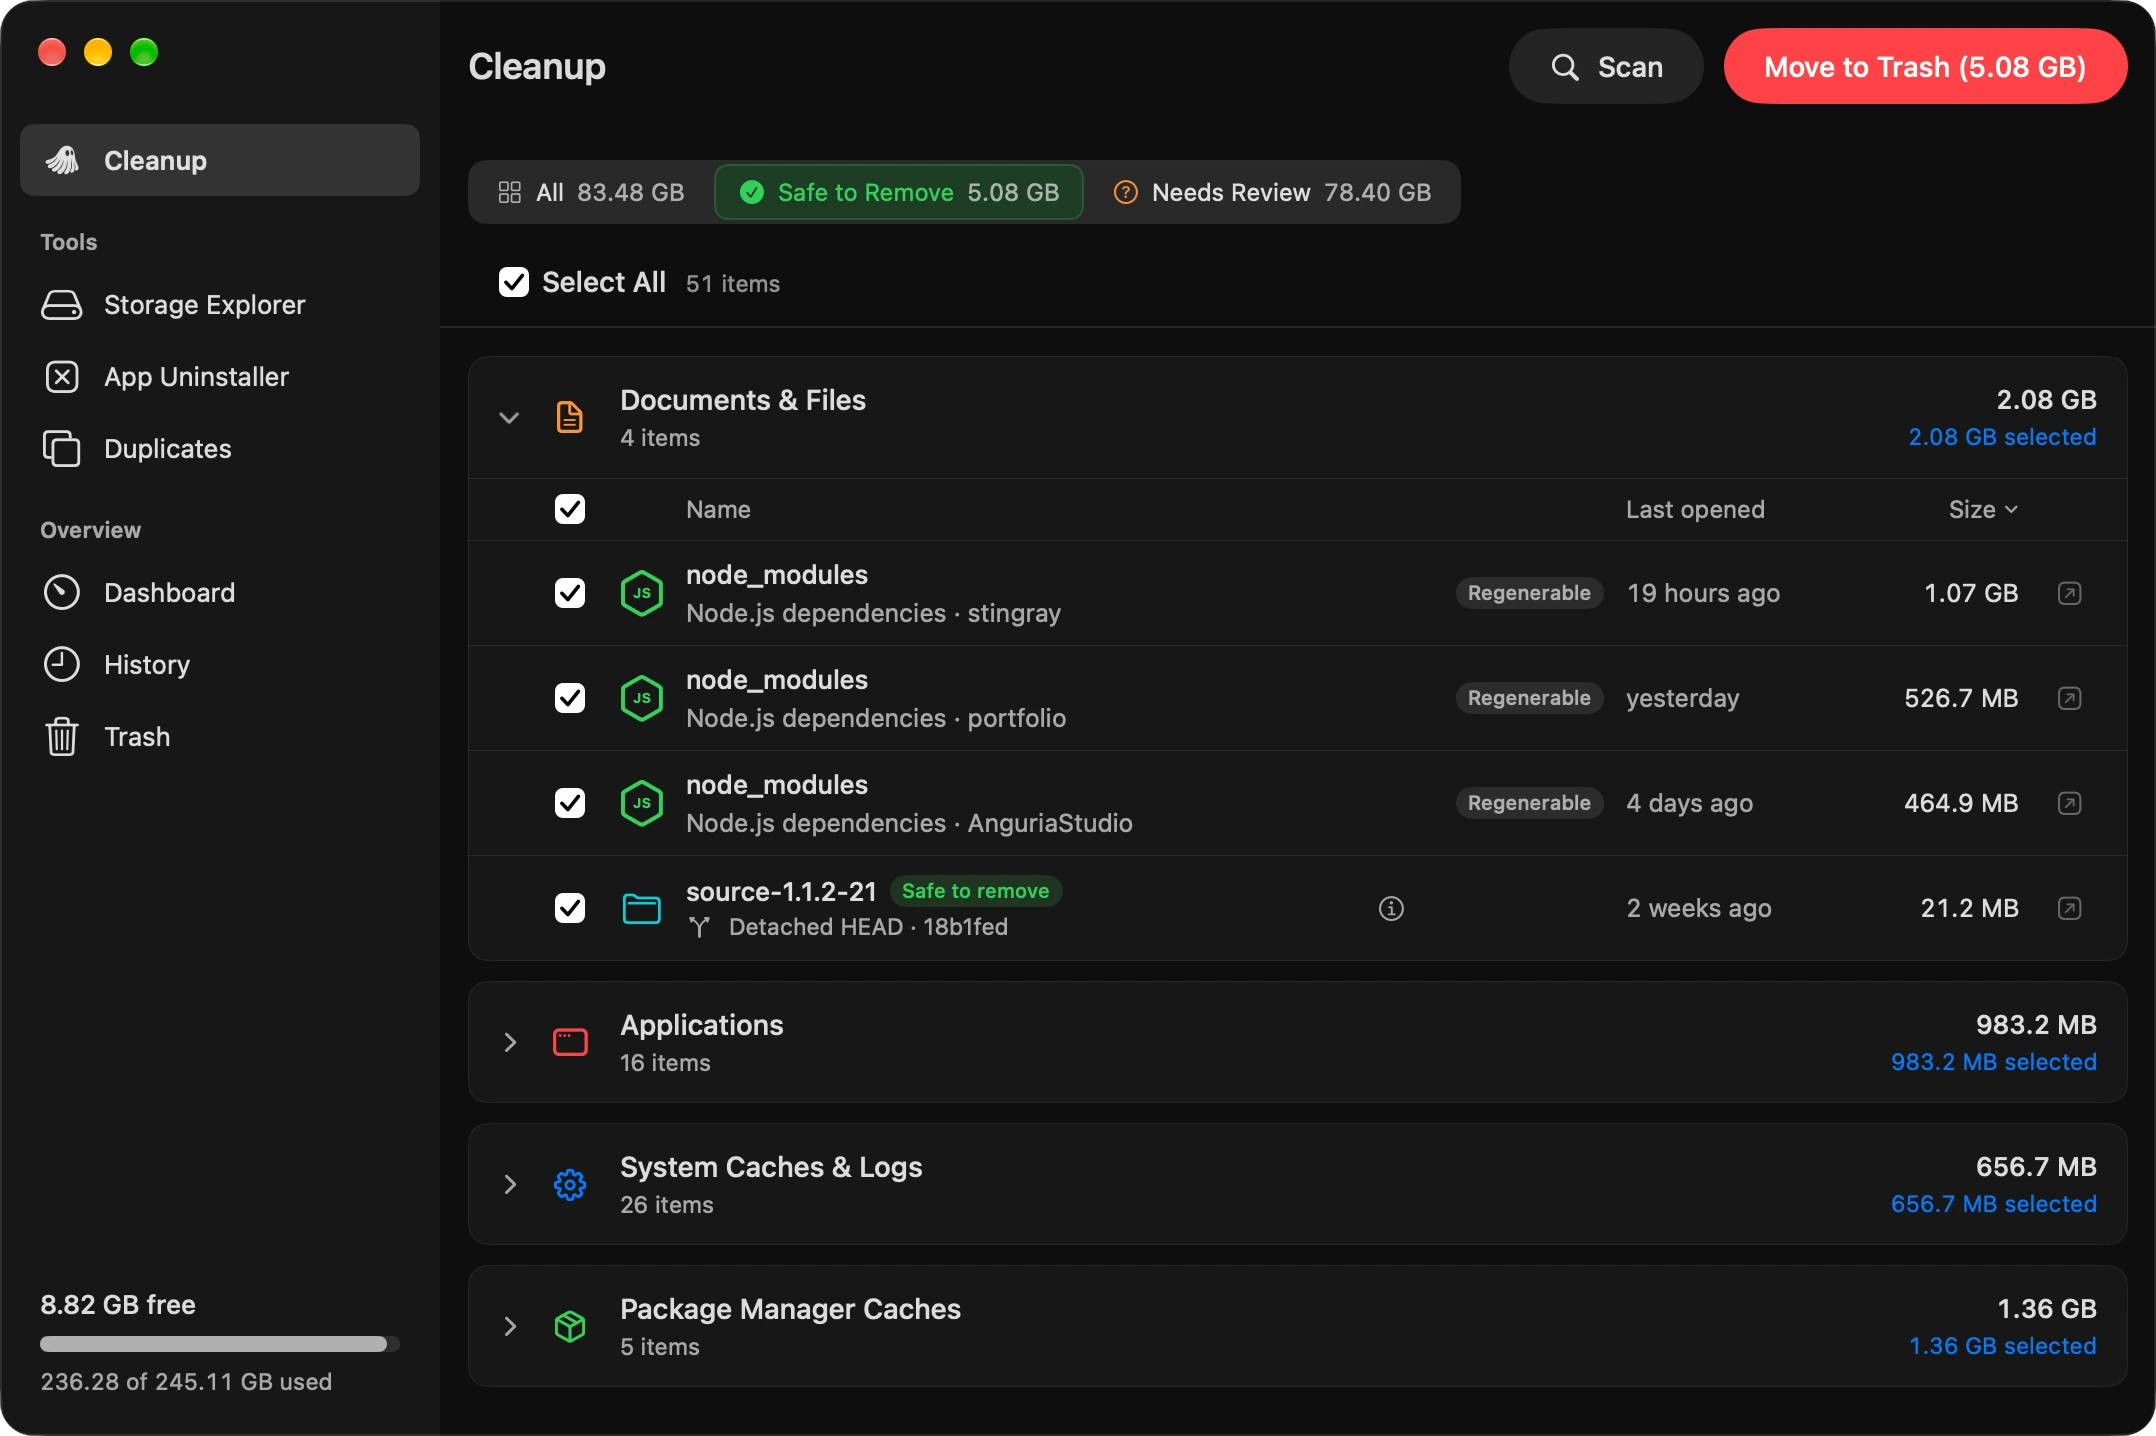Switch to the Needs Review tab

[1272, 192]
